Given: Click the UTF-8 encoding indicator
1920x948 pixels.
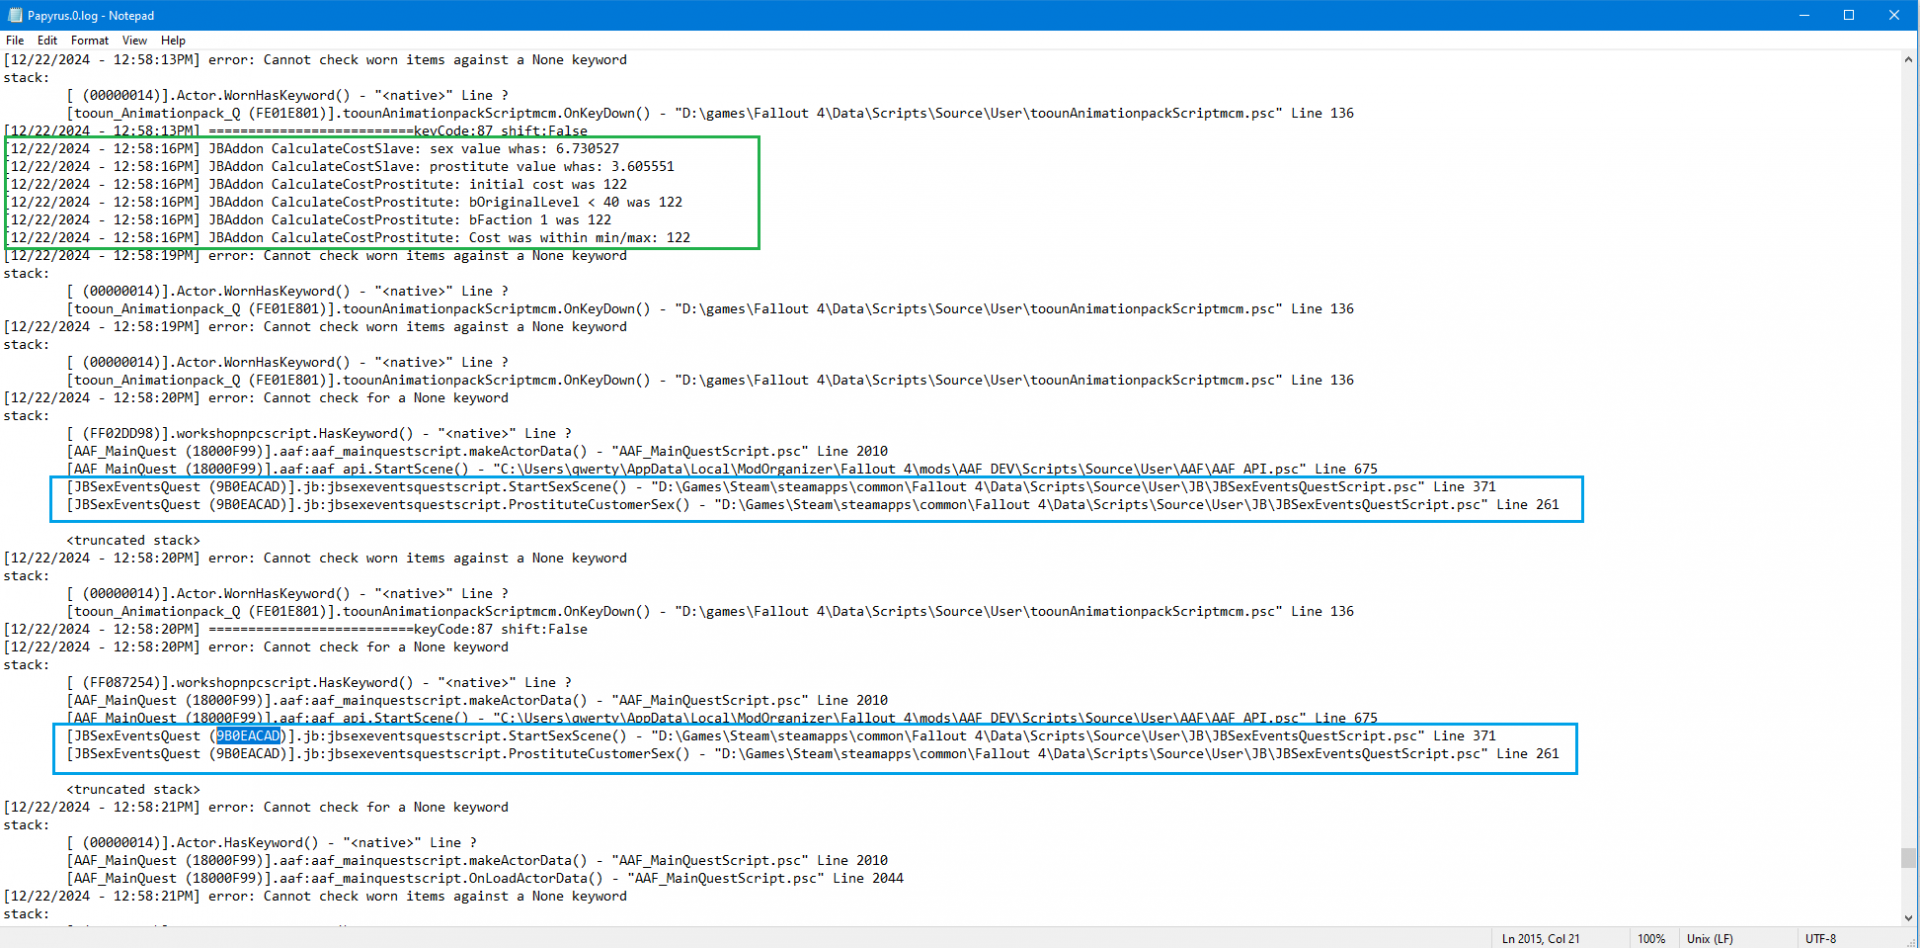Looking at the screenshot, I should pos(1820,938).
